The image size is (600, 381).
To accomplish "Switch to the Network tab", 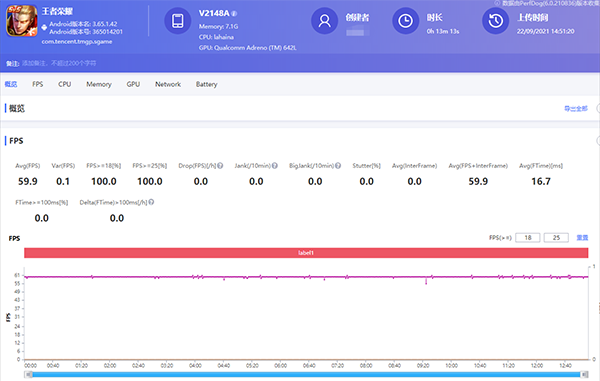I will coord(168,84).
